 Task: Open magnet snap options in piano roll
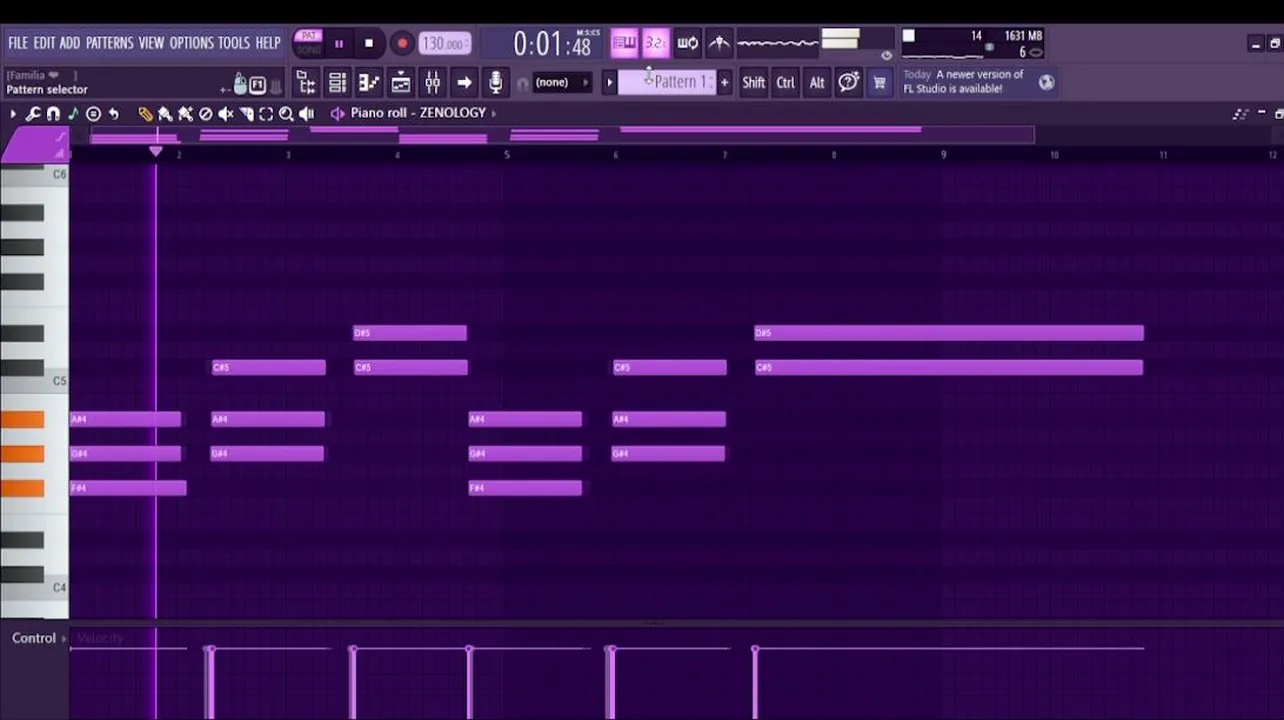(x=53, y=114)
